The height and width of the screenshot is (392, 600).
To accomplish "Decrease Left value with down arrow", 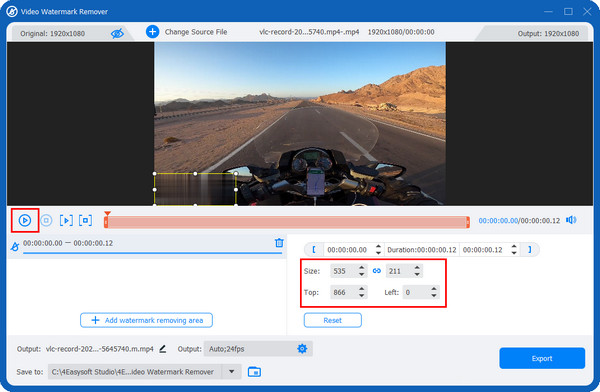I will 434,296.
